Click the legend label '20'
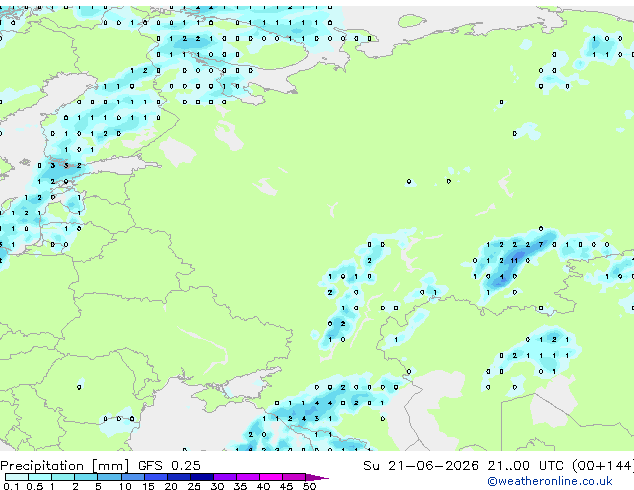 (x=171, y=486)
